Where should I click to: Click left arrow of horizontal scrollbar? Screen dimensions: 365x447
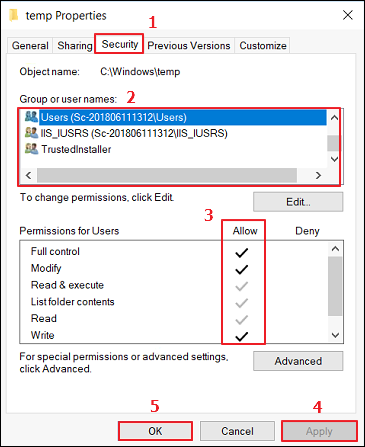tap(29, 175)
